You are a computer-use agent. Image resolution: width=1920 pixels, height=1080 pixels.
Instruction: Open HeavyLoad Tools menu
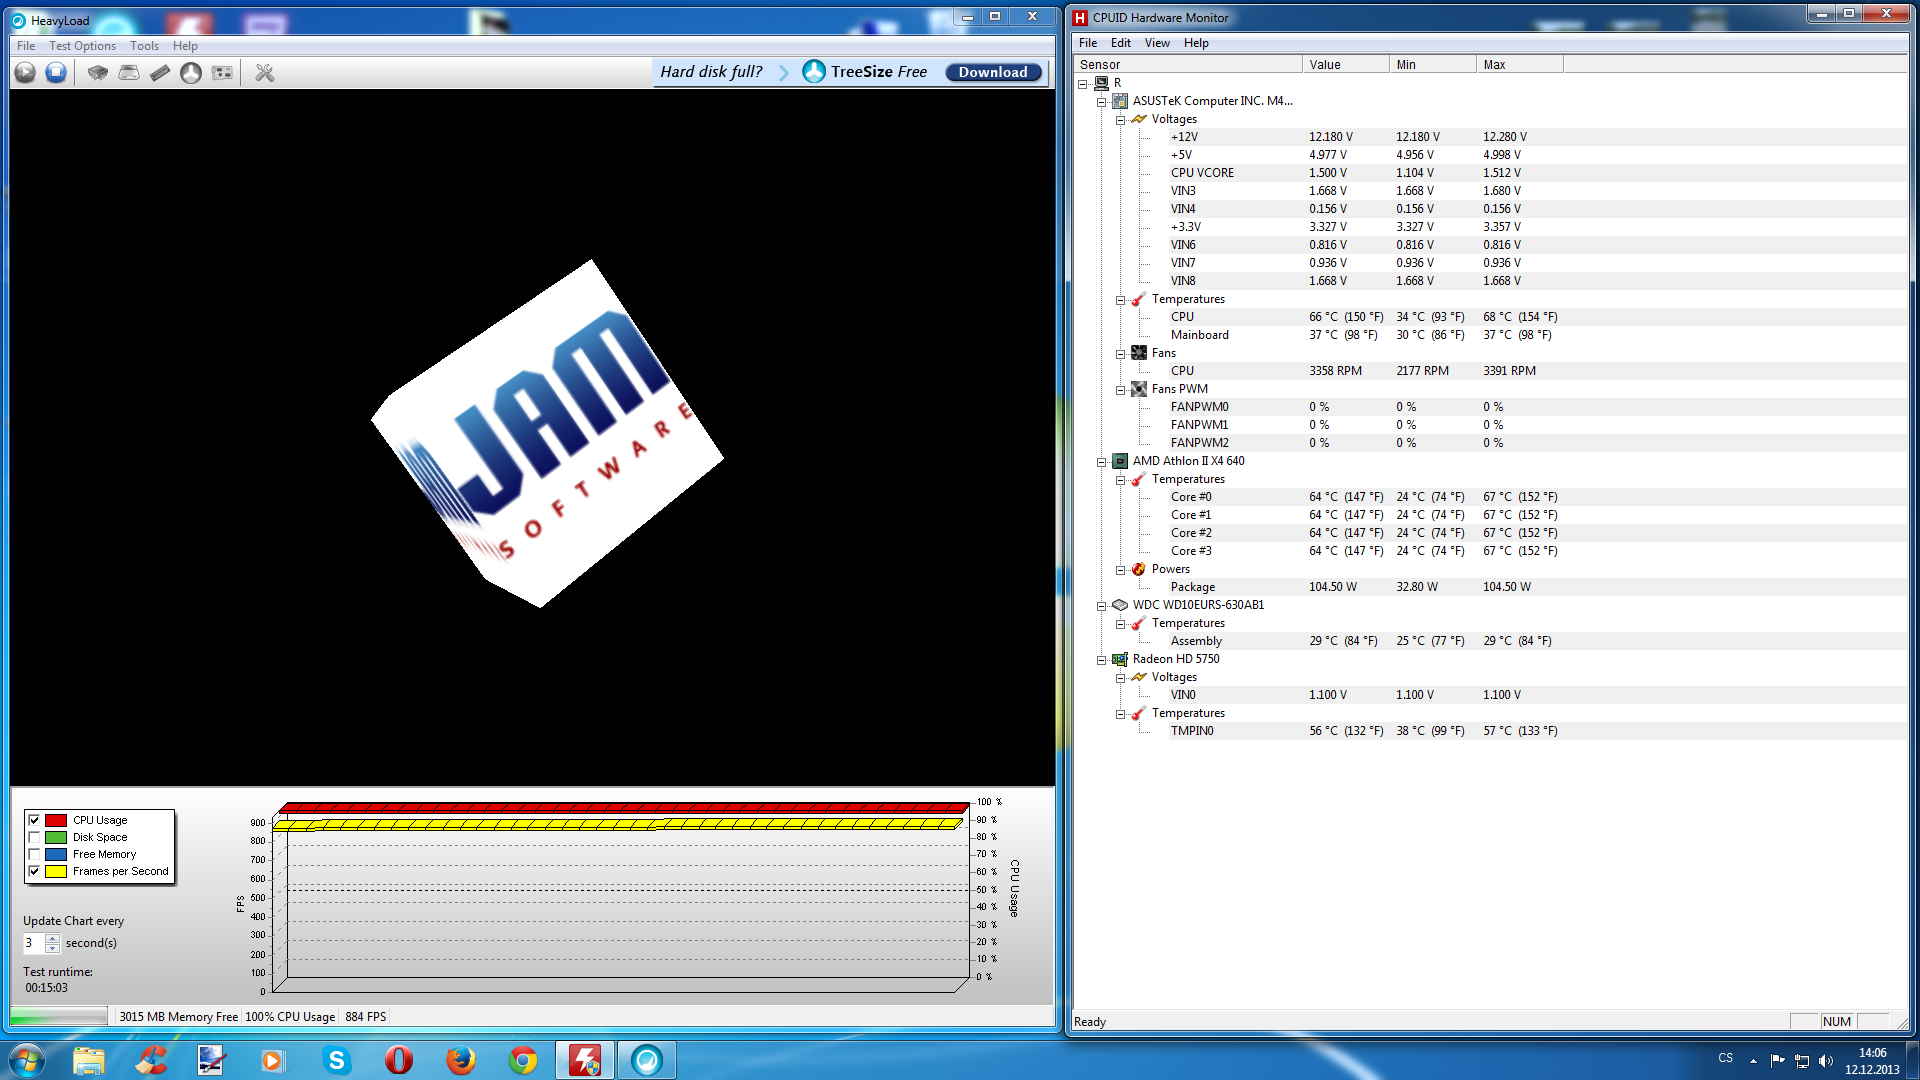pyautogui.click(x=144, y=46)
